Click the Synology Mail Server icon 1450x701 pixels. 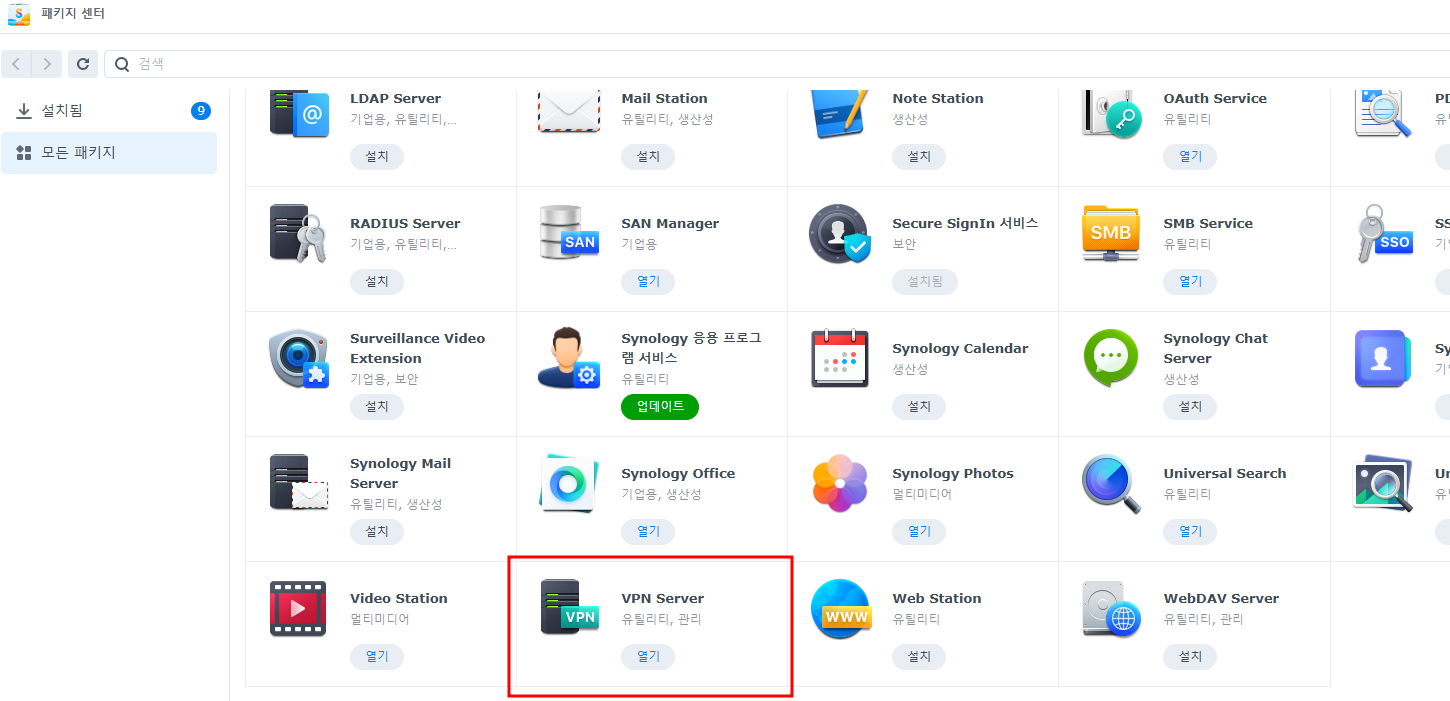(x=298, y=484)
